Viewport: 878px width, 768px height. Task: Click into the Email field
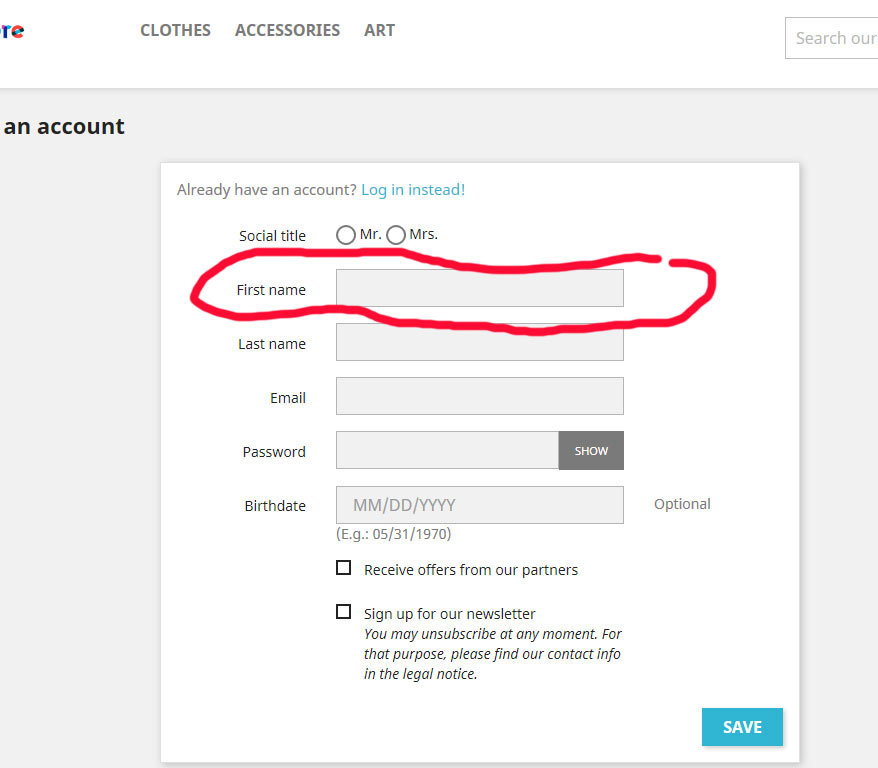(479, 396)
